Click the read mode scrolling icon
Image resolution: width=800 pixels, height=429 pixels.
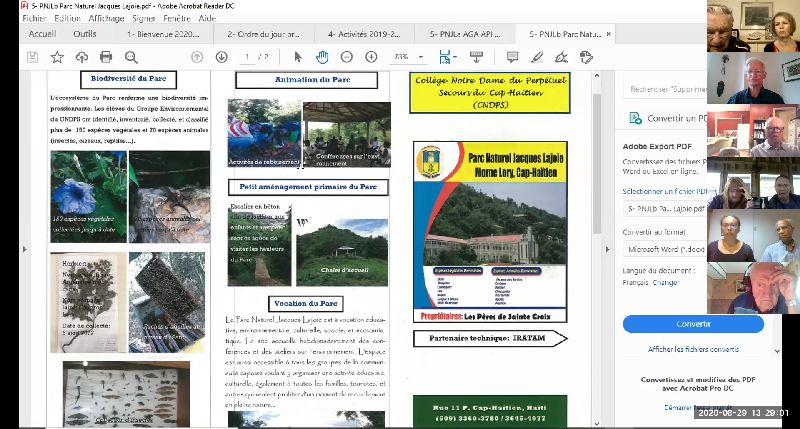(x=477, y=57)
